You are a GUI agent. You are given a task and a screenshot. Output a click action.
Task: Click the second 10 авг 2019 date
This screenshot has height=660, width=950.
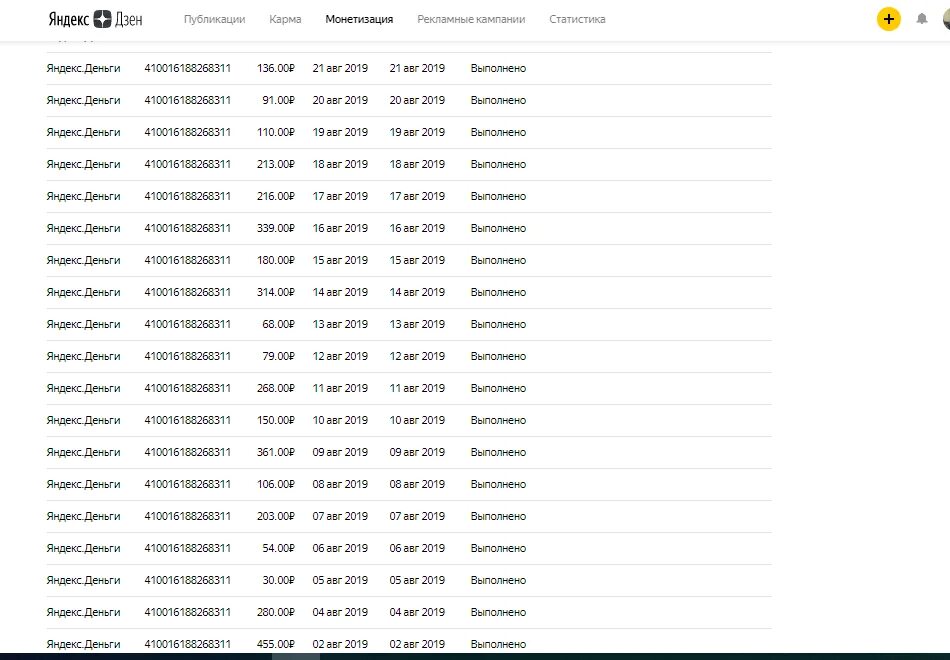tap(417, 421)
